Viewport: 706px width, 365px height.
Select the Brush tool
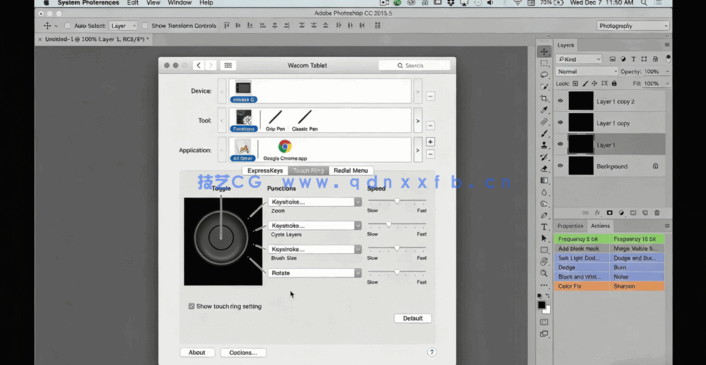point(544,133)
